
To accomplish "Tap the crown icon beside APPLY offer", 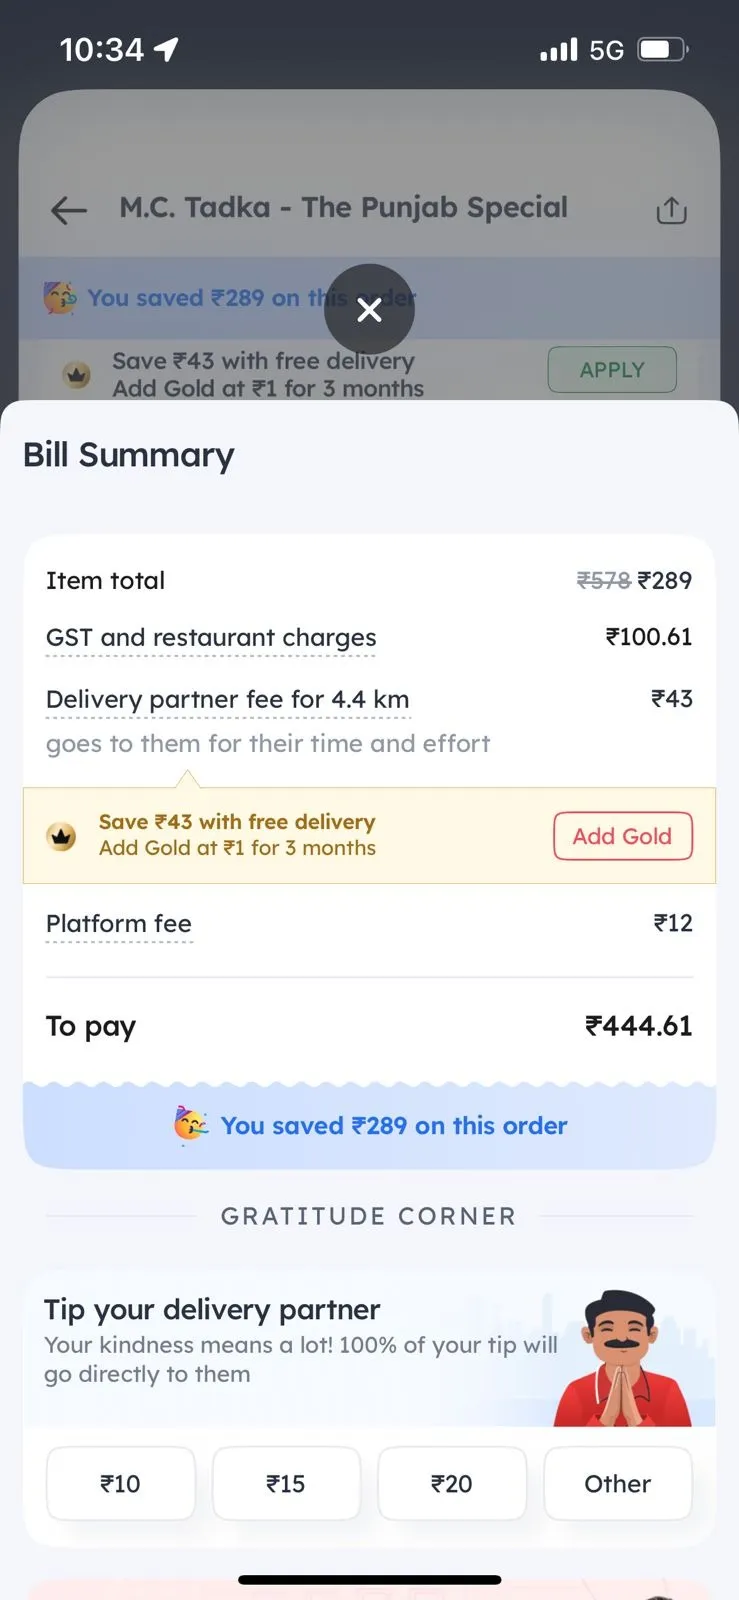I will (x=77, y=376).
